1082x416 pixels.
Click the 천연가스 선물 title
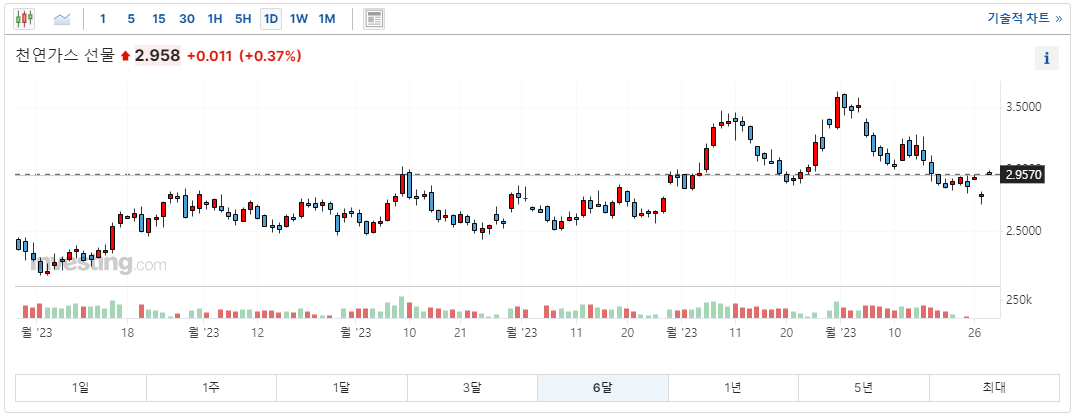(x=64, y=56)
